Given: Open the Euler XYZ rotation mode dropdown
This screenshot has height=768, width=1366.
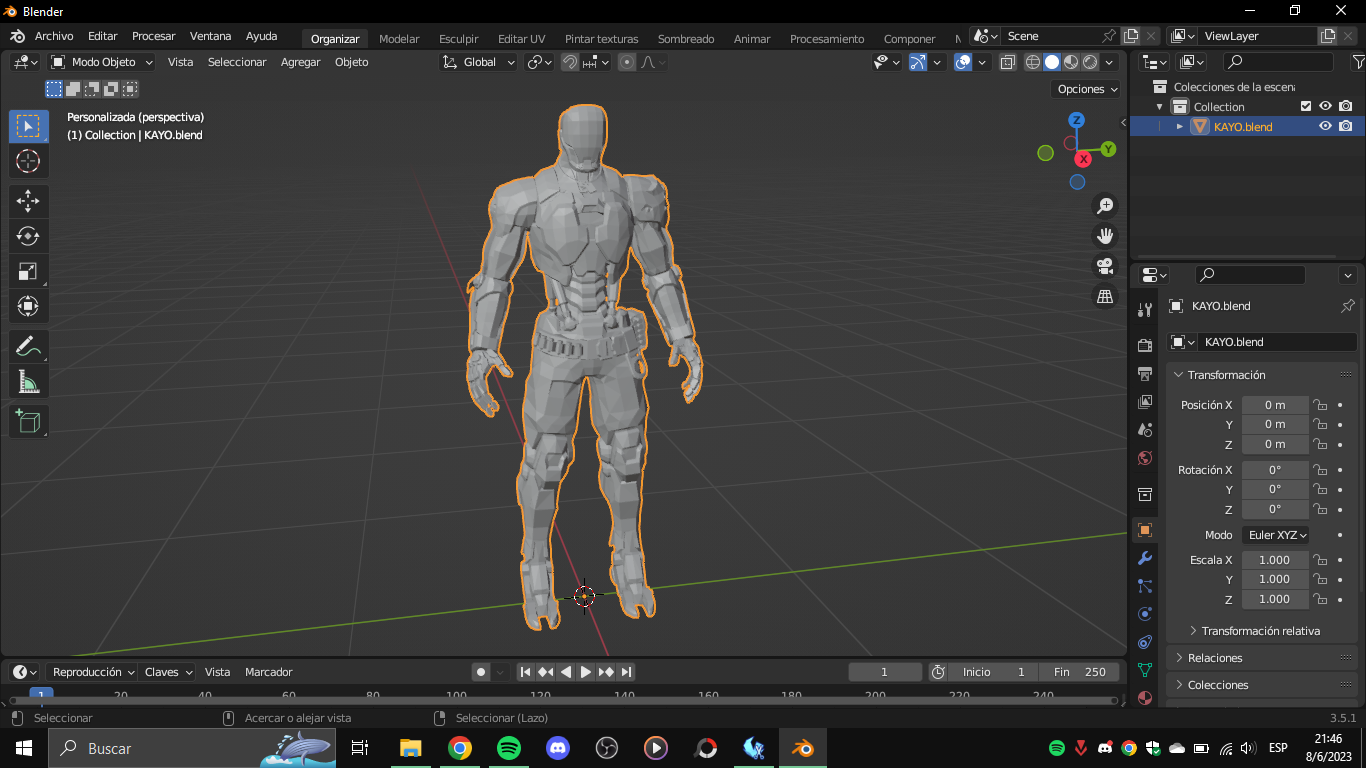Looking at the screenshot, I should pyautogui.click(x=1276, y=535).
